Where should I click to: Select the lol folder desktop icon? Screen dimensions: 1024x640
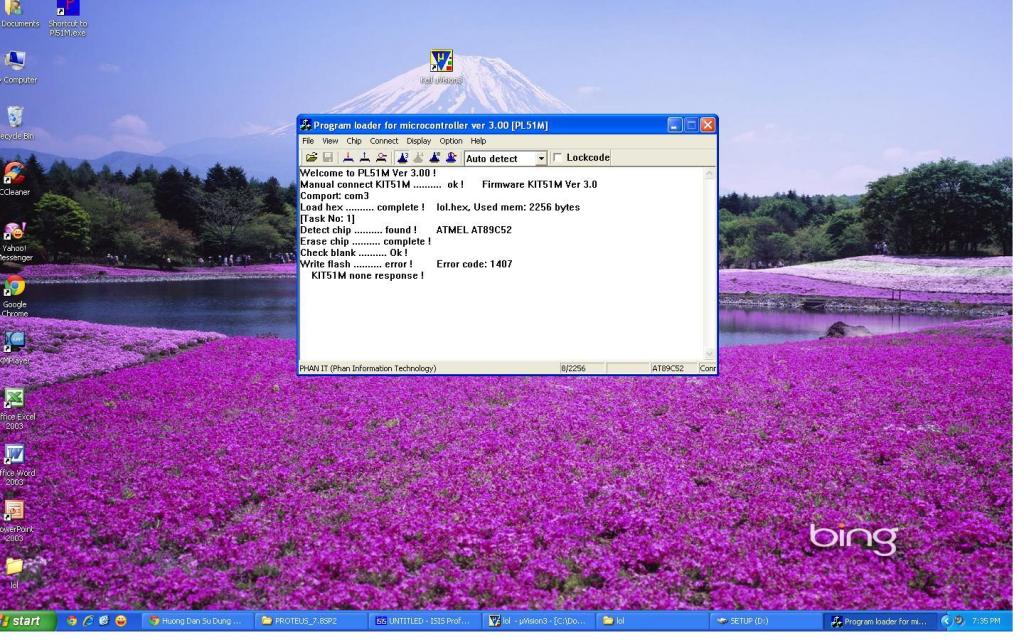(14, 573)
